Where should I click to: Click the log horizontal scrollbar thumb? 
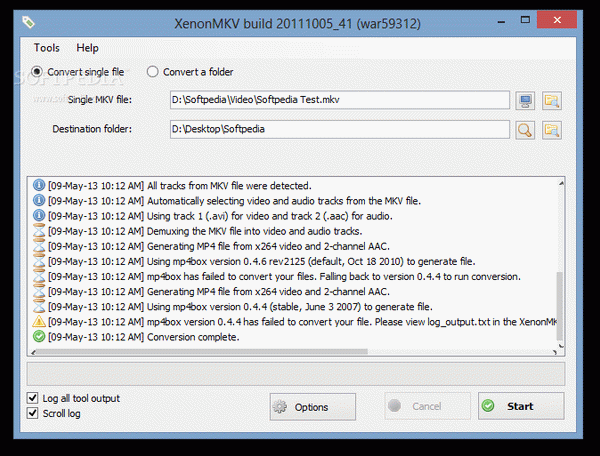point(203,352)
